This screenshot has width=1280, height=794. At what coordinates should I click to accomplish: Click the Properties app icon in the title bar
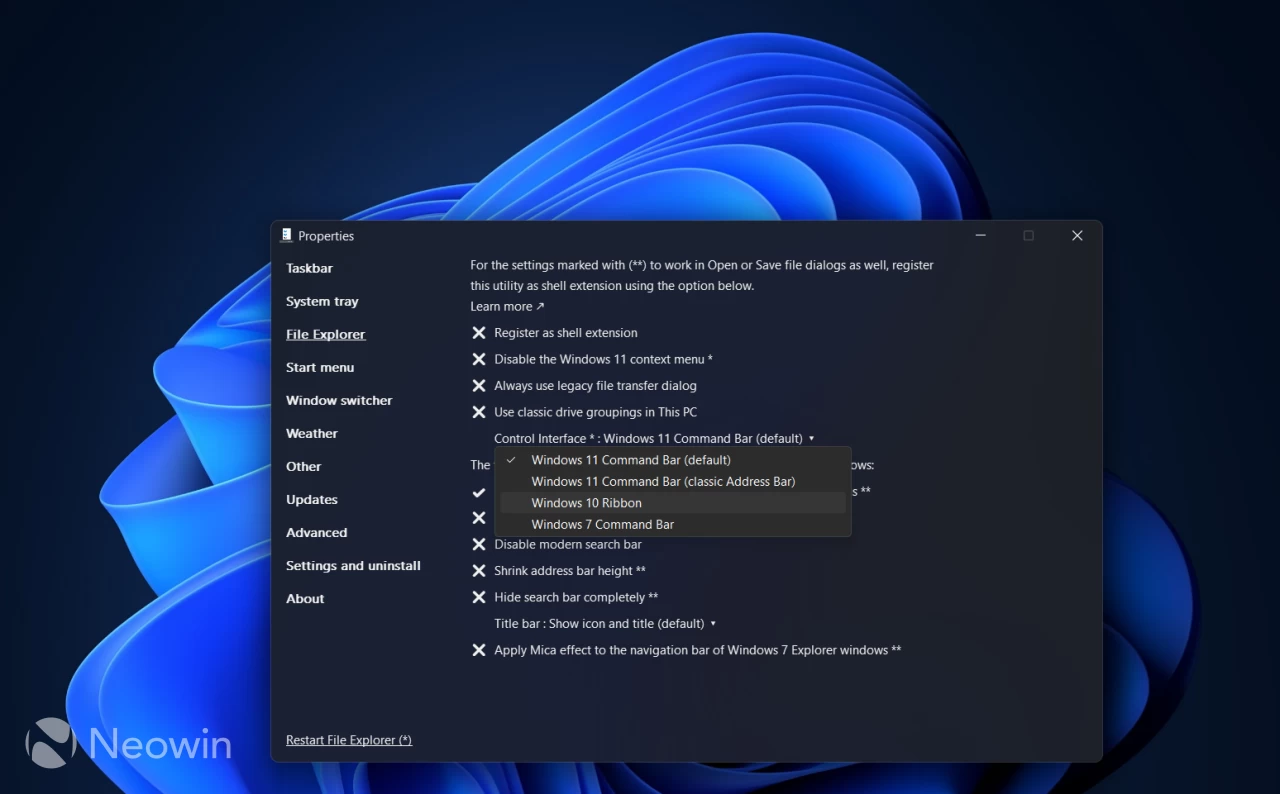pos(286,236)
